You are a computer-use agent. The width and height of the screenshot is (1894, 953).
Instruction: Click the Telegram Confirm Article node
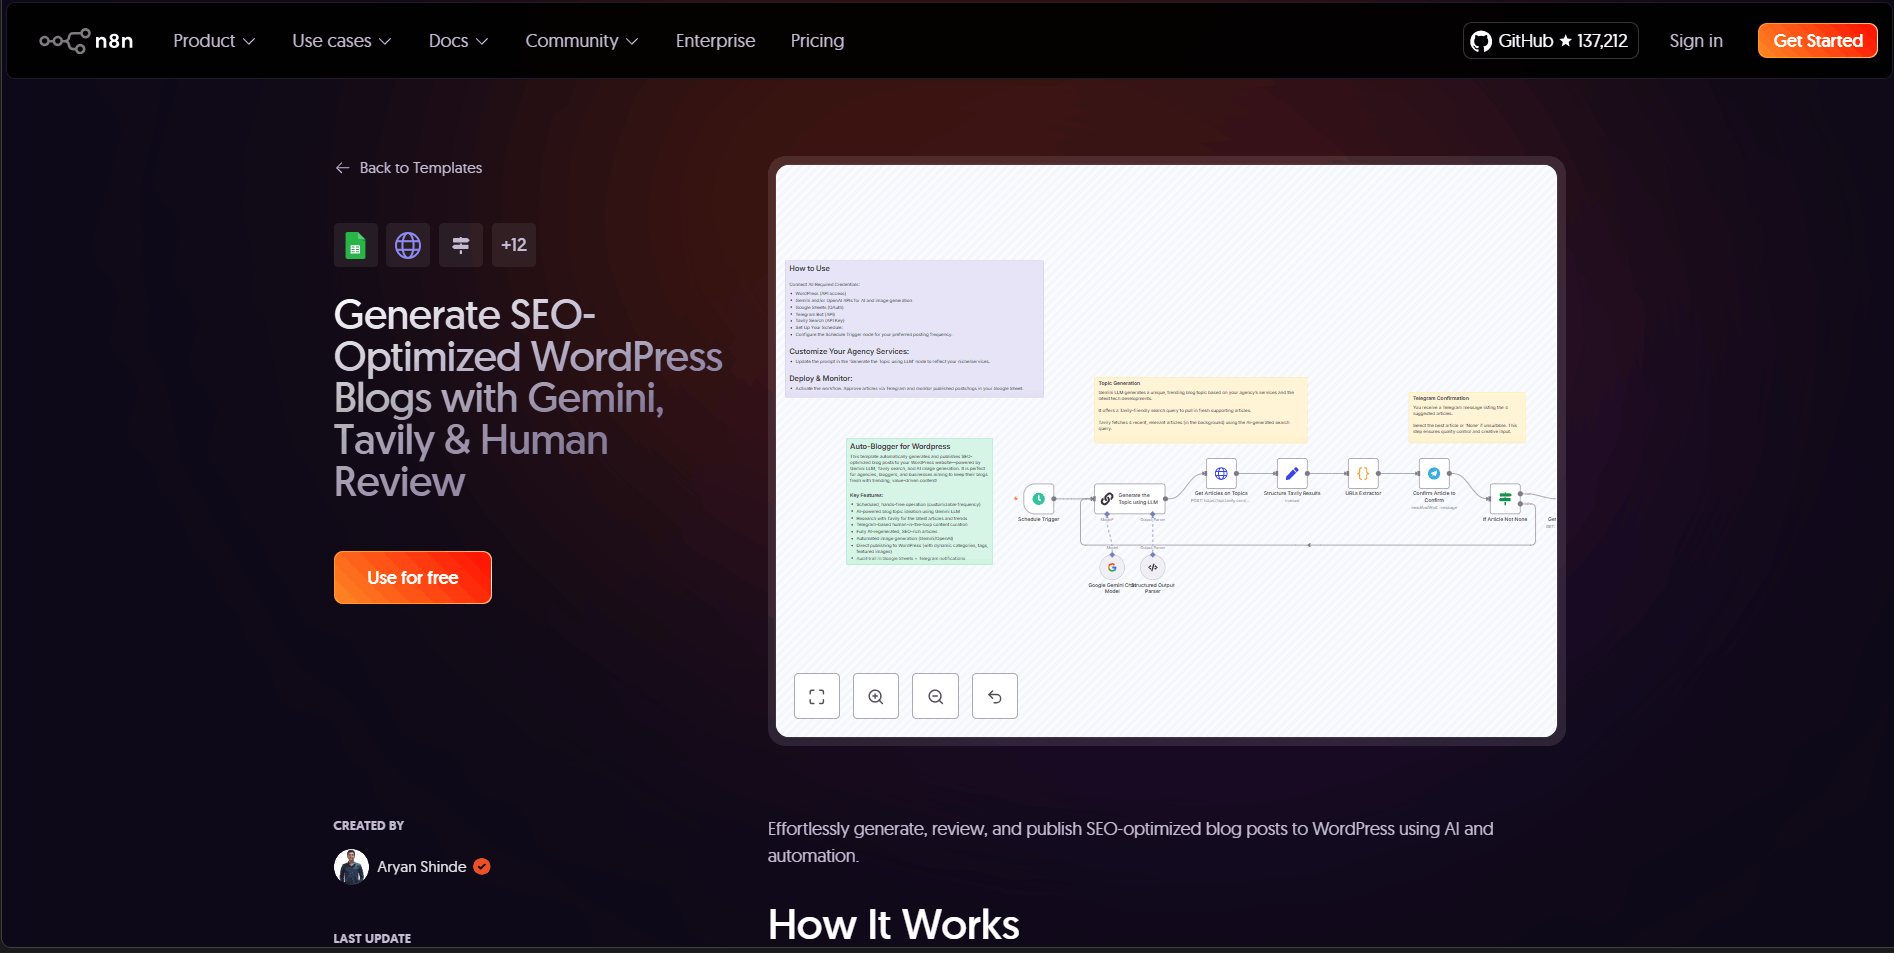click(x=1433, y=474)
